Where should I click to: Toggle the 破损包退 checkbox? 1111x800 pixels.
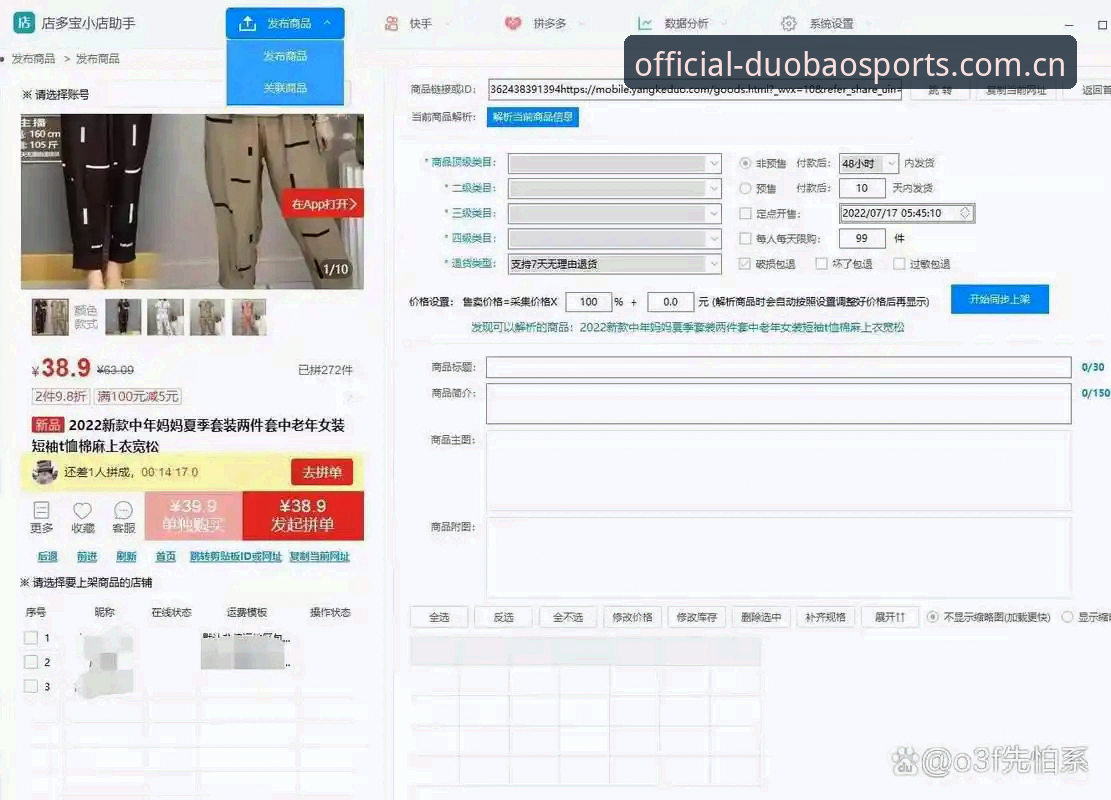[745, 264]
